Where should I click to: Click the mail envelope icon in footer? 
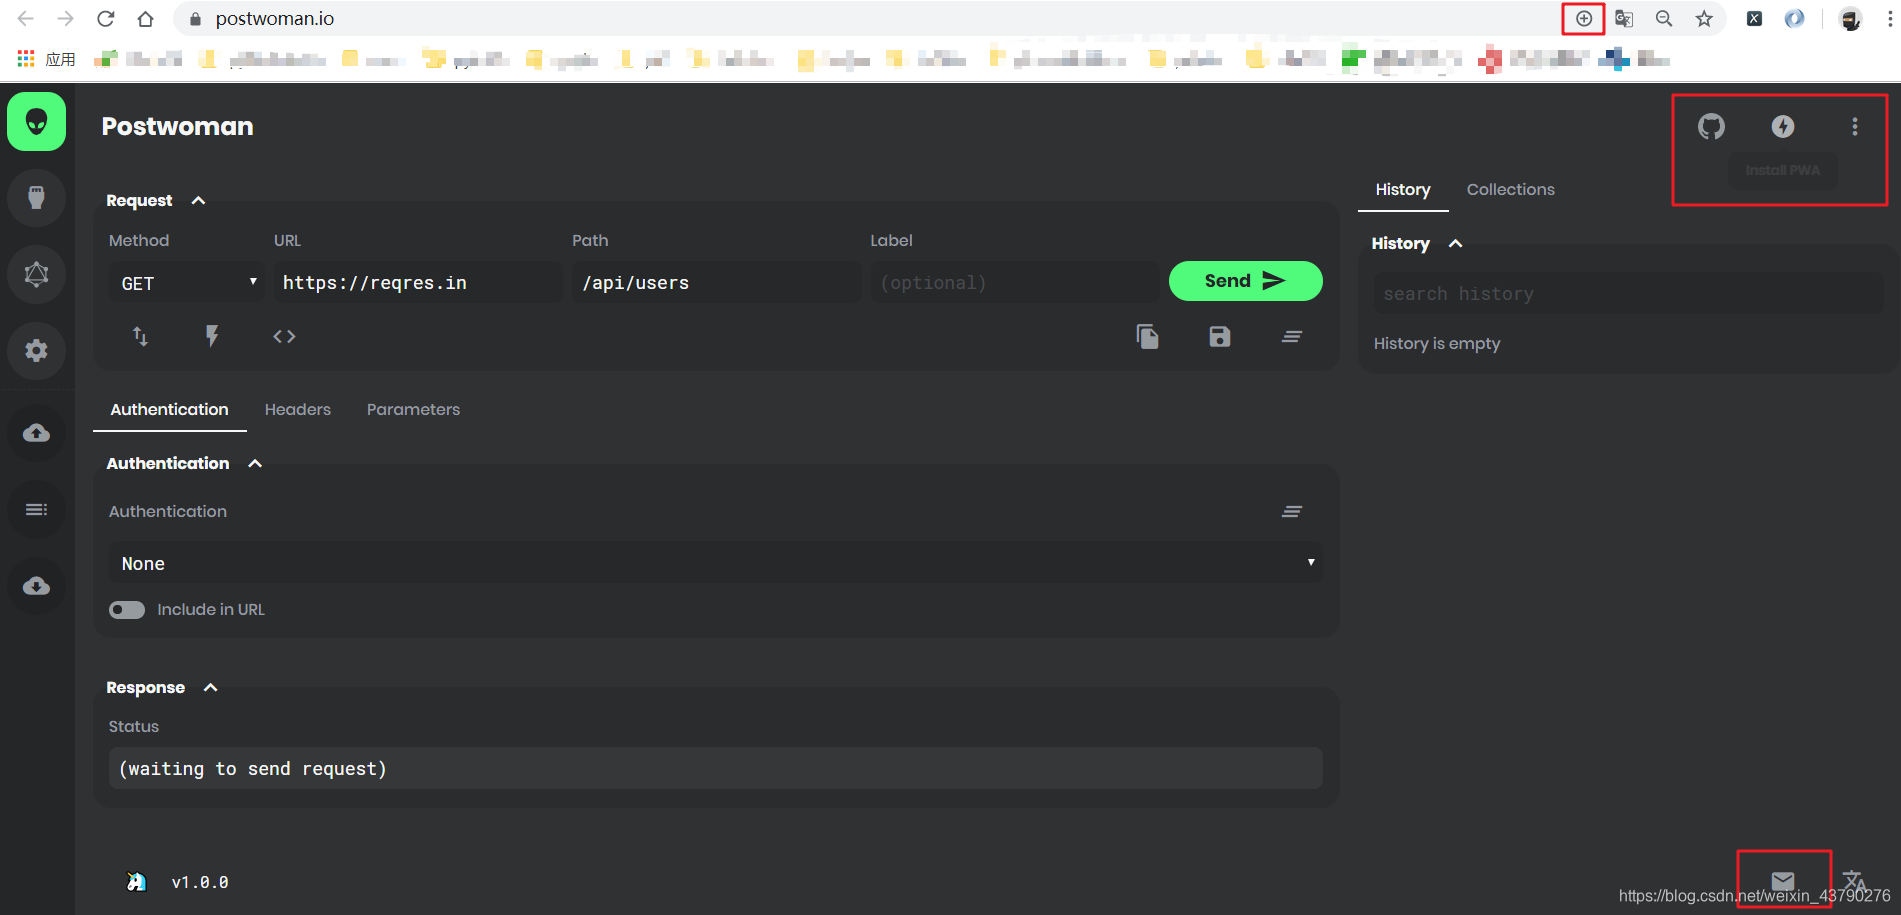coord(1783,880)
